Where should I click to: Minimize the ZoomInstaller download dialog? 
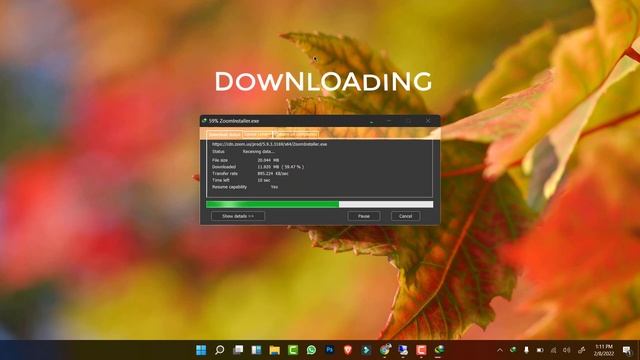coord(389,121)
